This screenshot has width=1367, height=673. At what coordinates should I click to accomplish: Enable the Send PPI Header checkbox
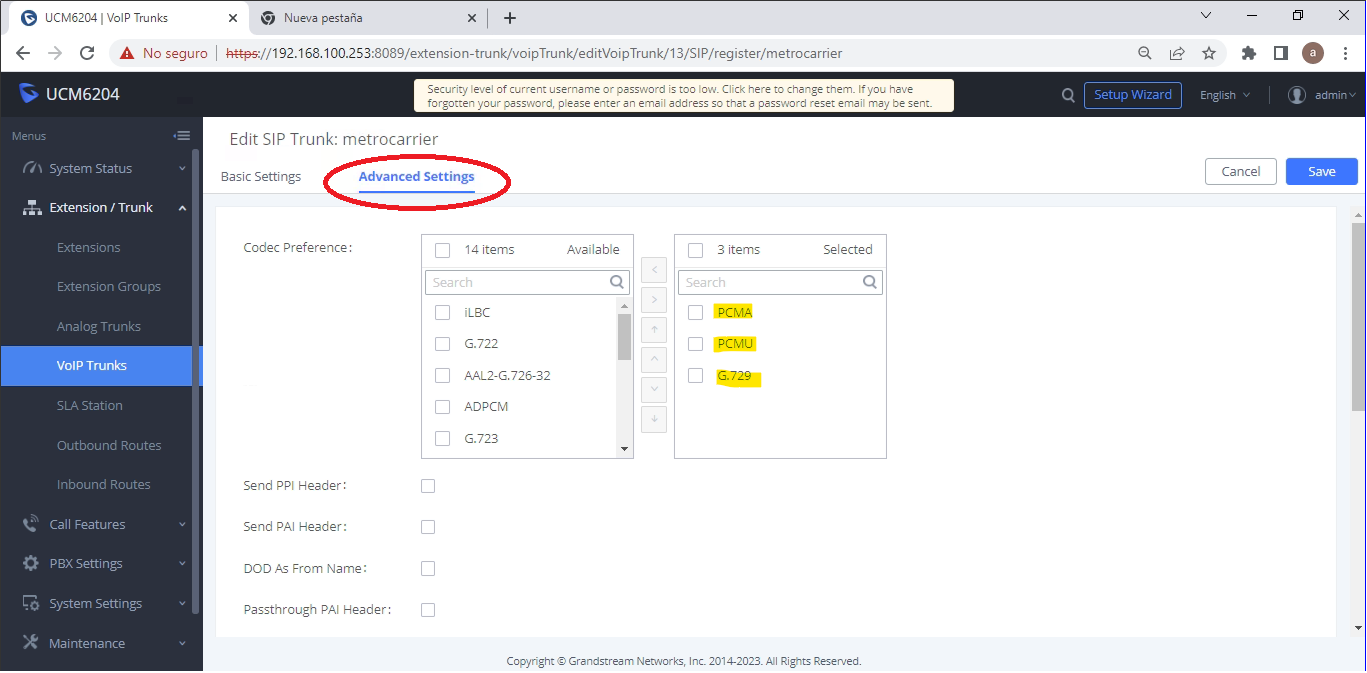428,486
